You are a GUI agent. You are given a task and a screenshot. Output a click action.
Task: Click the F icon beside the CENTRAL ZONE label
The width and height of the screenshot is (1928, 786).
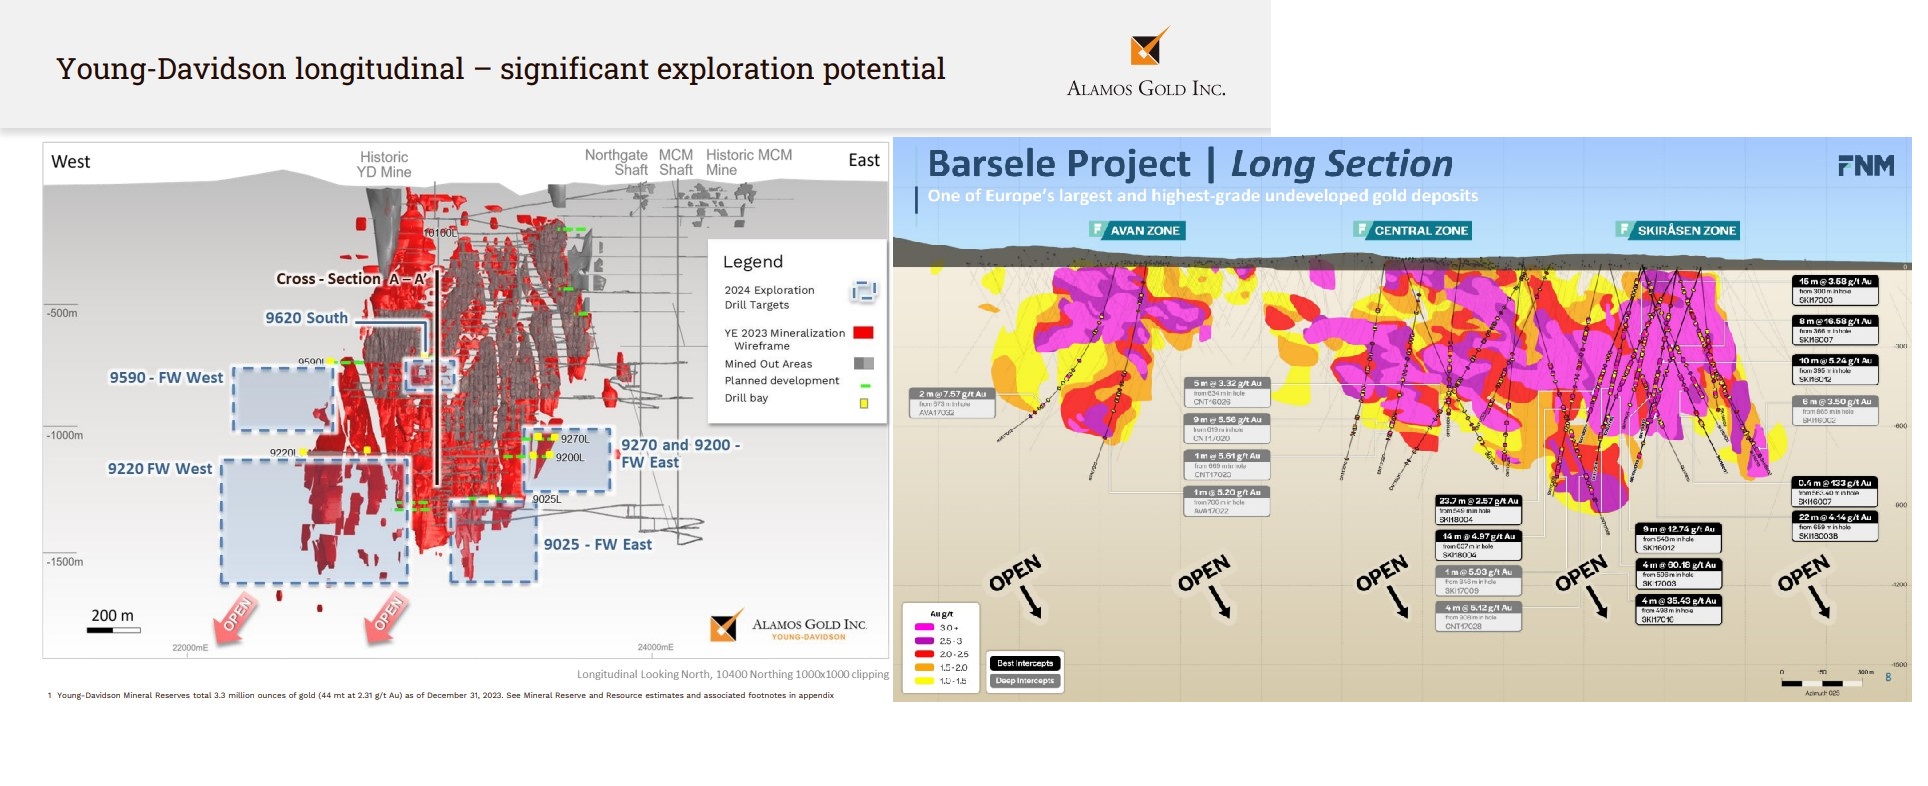[x=1361, y=230]
